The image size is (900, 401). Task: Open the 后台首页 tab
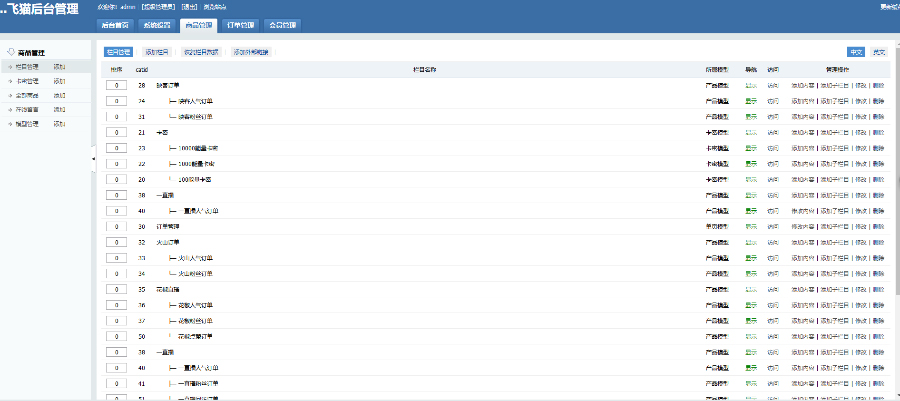click(x=115, y=25)
